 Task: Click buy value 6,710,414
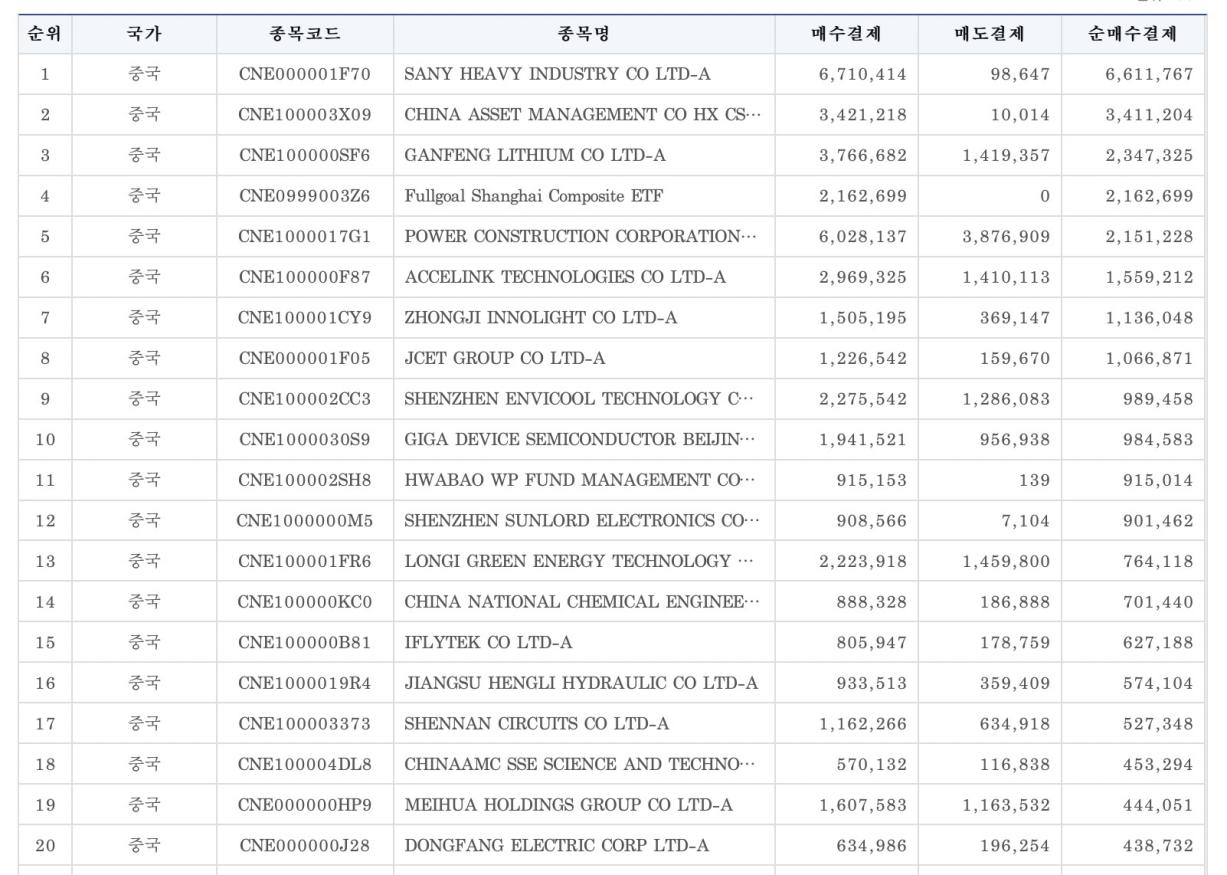[862, 73]
